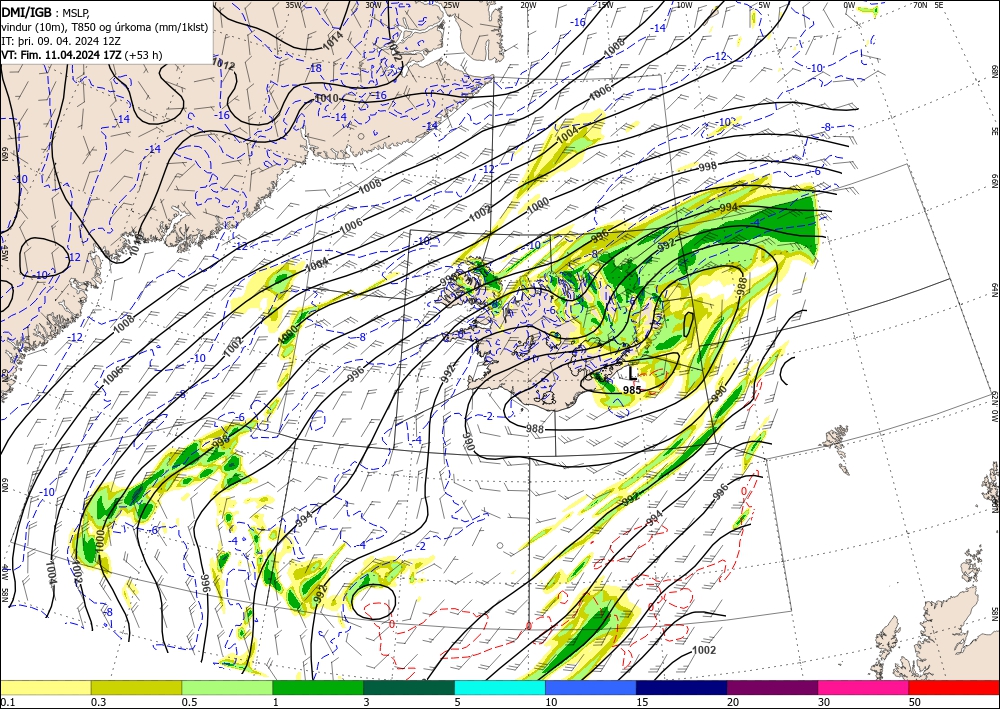Select the navy 15–20 legend swatch
The image size is (1000, 709).
point(682,687)
